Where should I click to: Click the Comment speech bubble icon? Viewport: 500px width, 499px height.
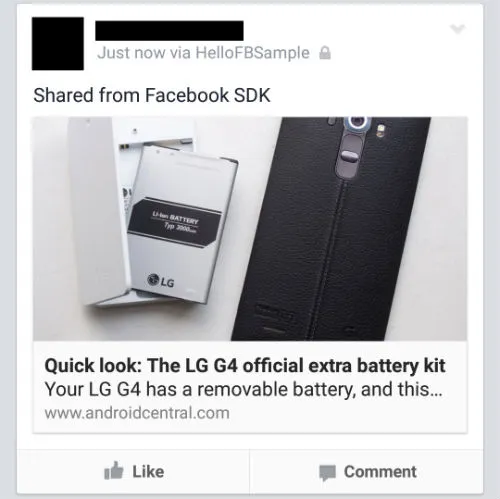pyautogui.click(x=327, y=473)
